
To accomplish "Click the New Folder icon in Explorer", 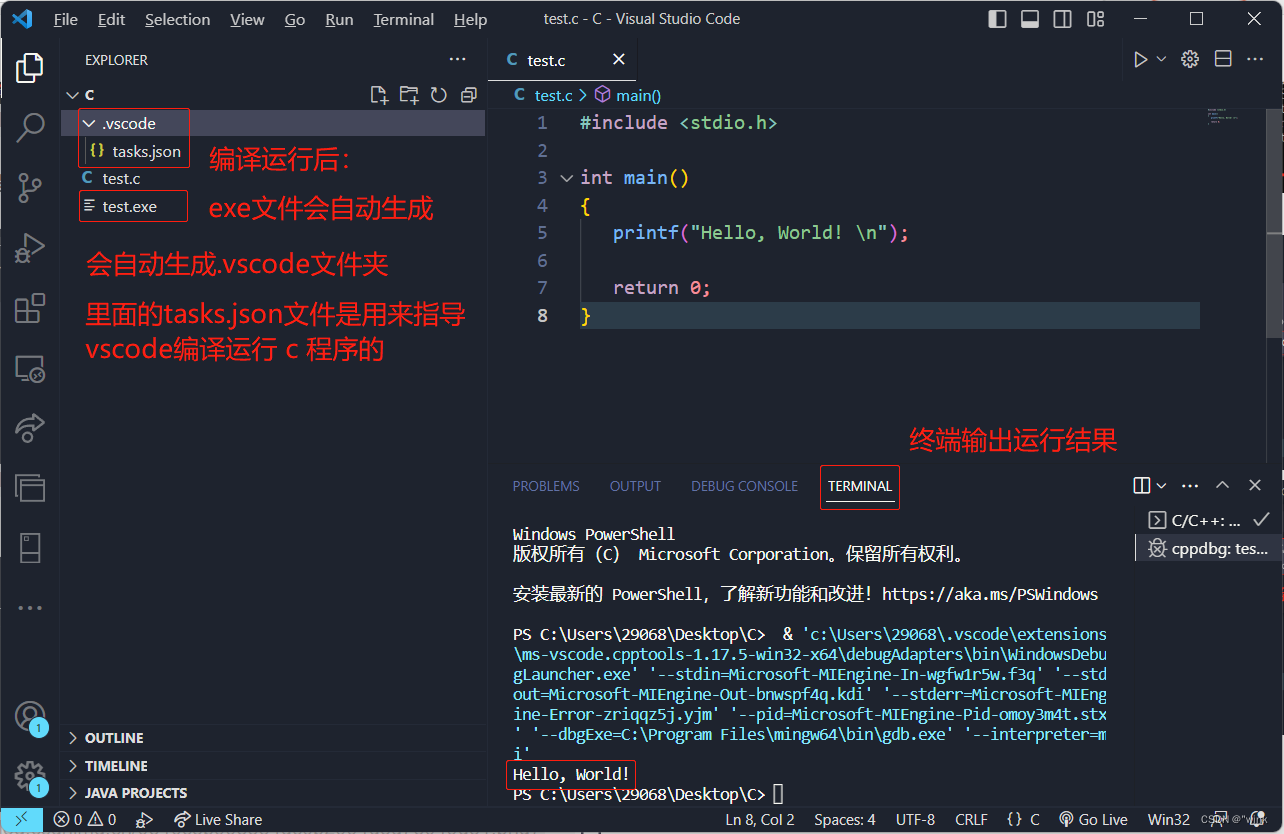I will [x=409, y=95].
